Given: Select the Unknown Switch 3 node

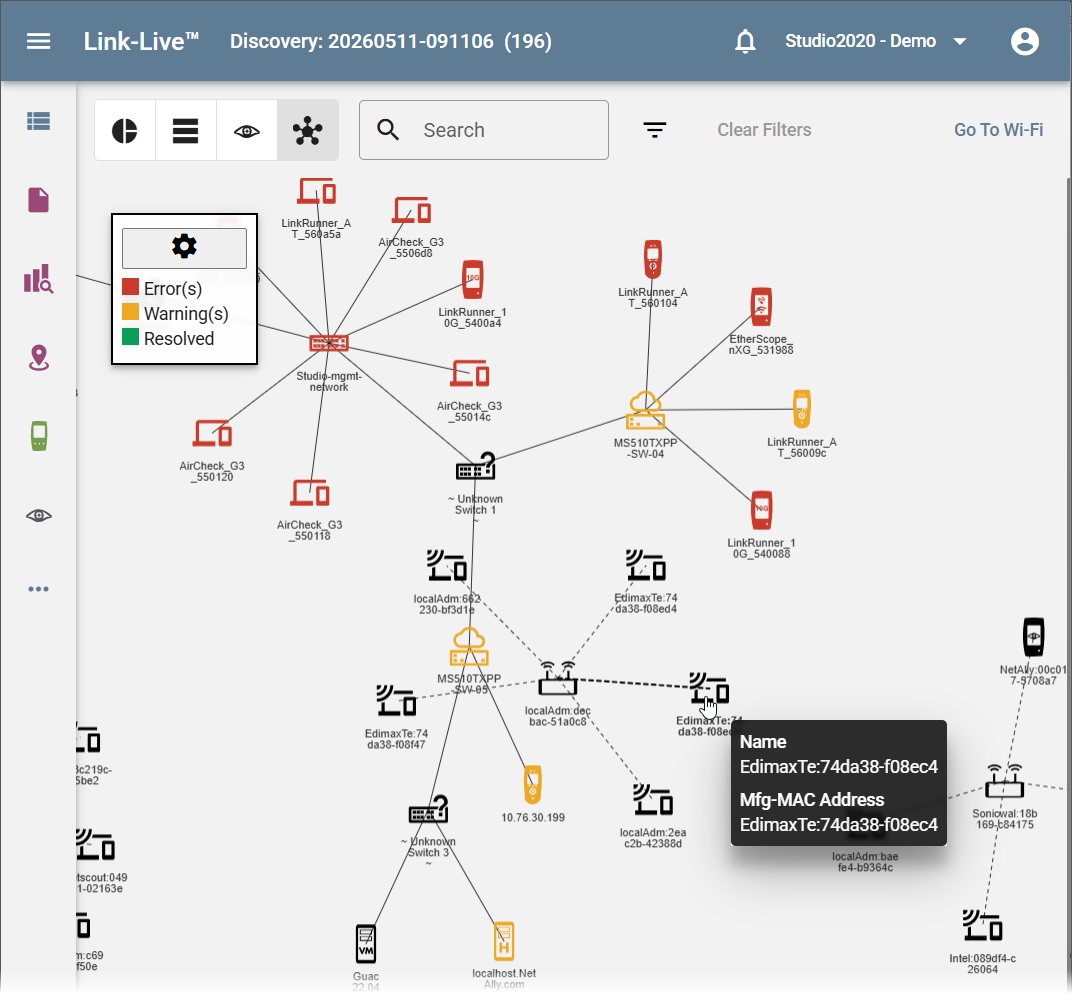Looking at the screenshot, I should point(429,810).
